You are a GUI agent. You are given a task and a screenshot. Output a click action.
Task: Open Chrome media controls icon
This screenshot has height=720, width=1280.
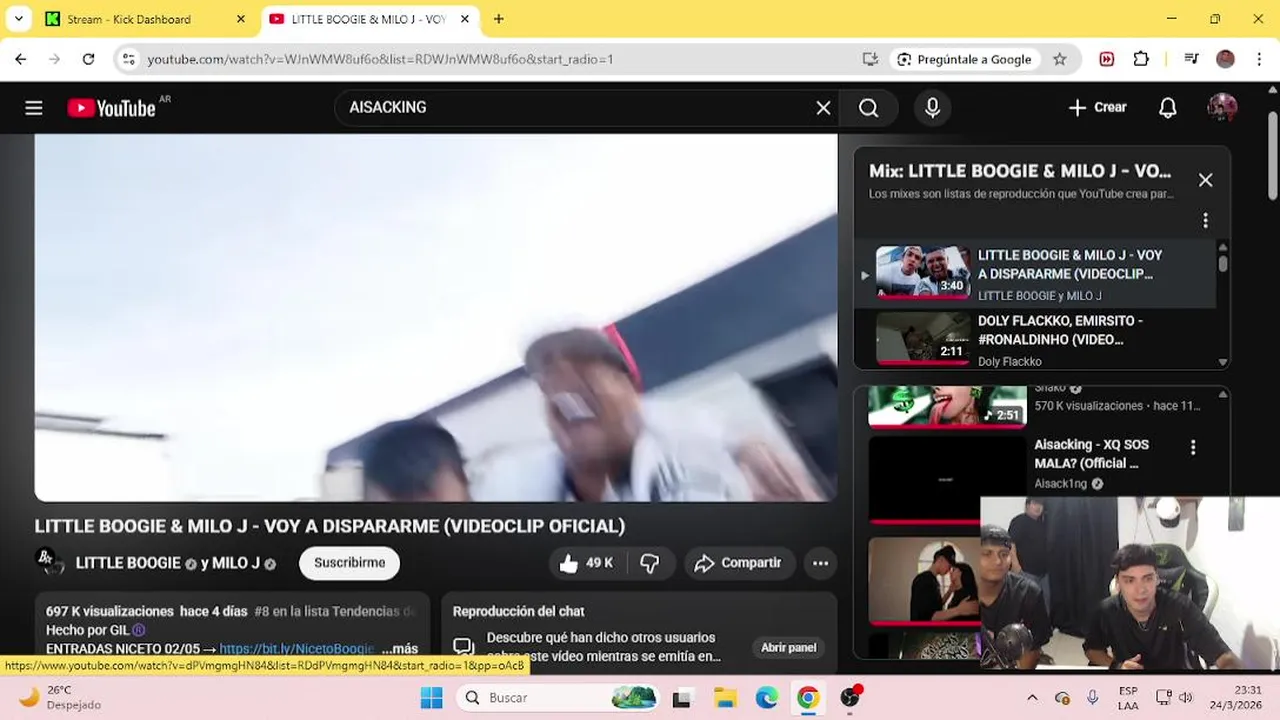point(1191,59)
